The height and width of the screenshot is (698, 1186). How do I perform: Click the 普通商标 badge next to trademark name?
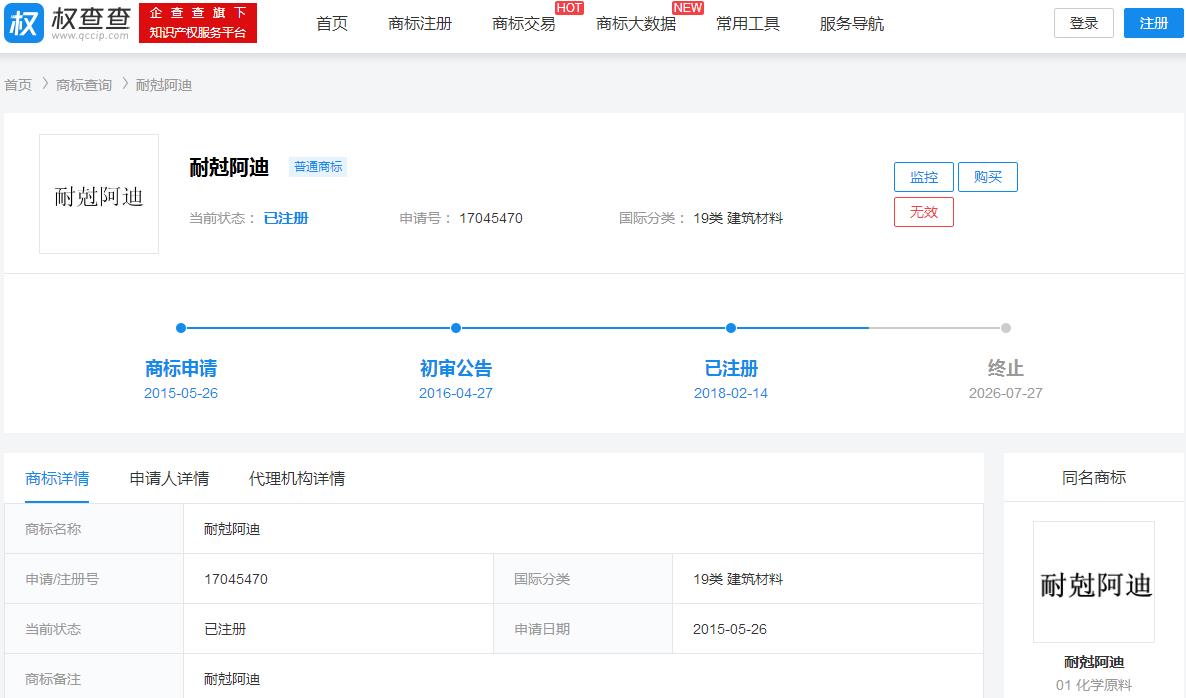pyautogui.click(x=318, y=167)
